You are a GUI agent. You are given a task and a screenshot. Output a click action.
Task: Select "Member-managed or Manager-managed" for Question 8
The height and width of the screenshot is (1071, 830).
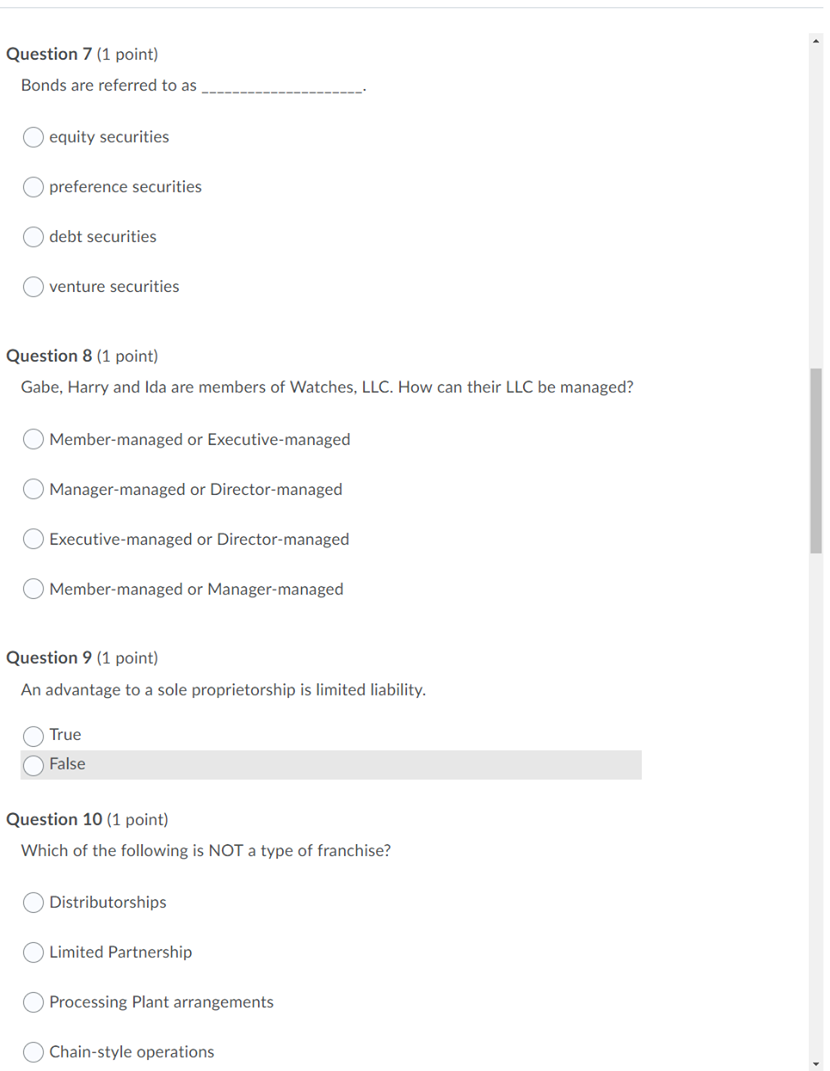pos(32,588)
